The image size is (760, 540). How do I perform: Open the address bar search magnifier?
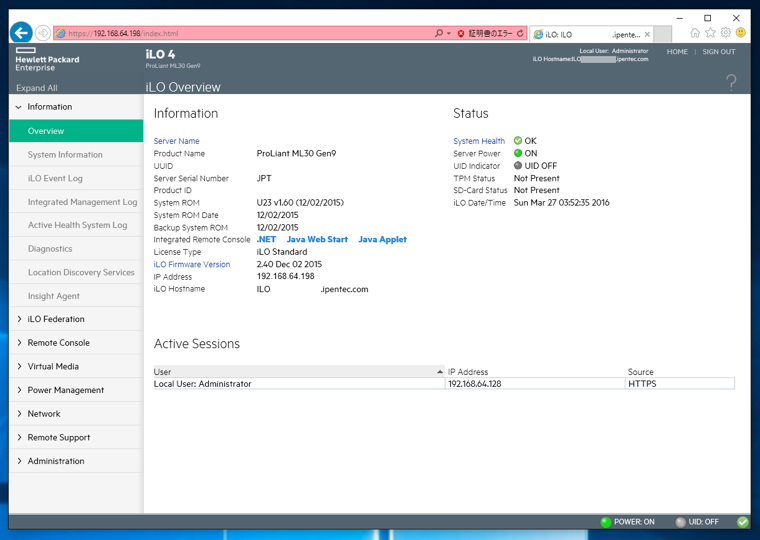439,33
